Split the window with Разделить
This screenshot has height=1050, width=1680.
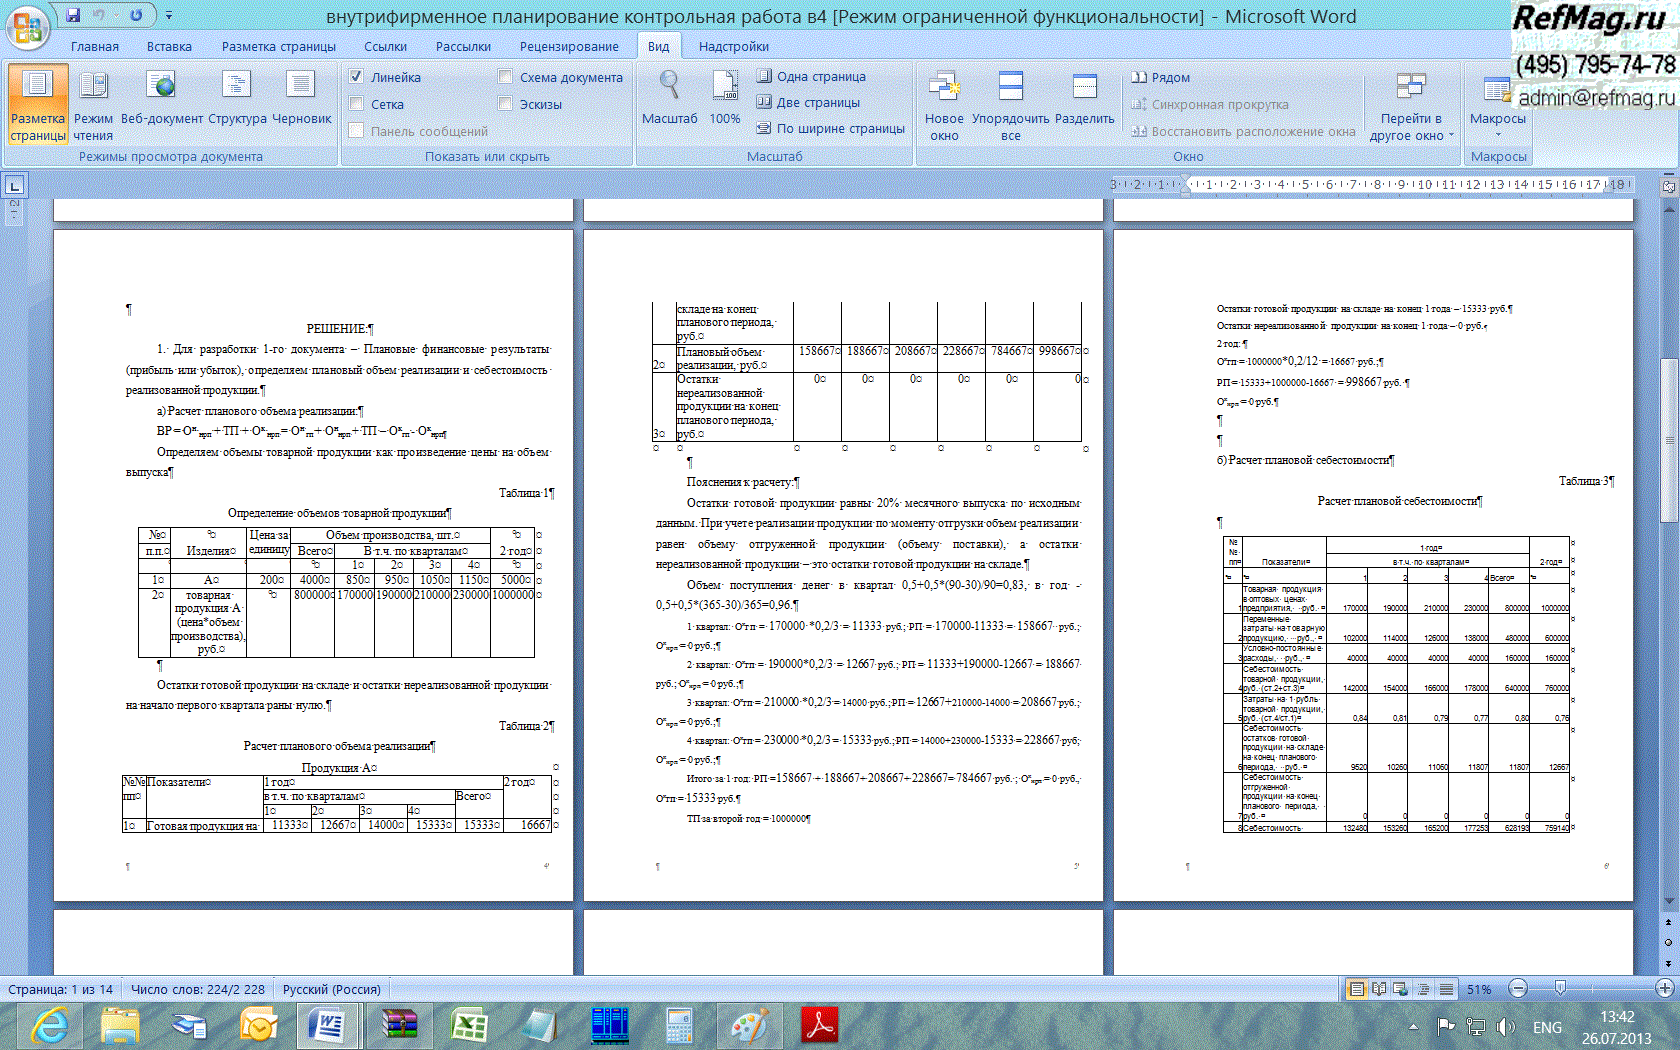(1084, 100)
